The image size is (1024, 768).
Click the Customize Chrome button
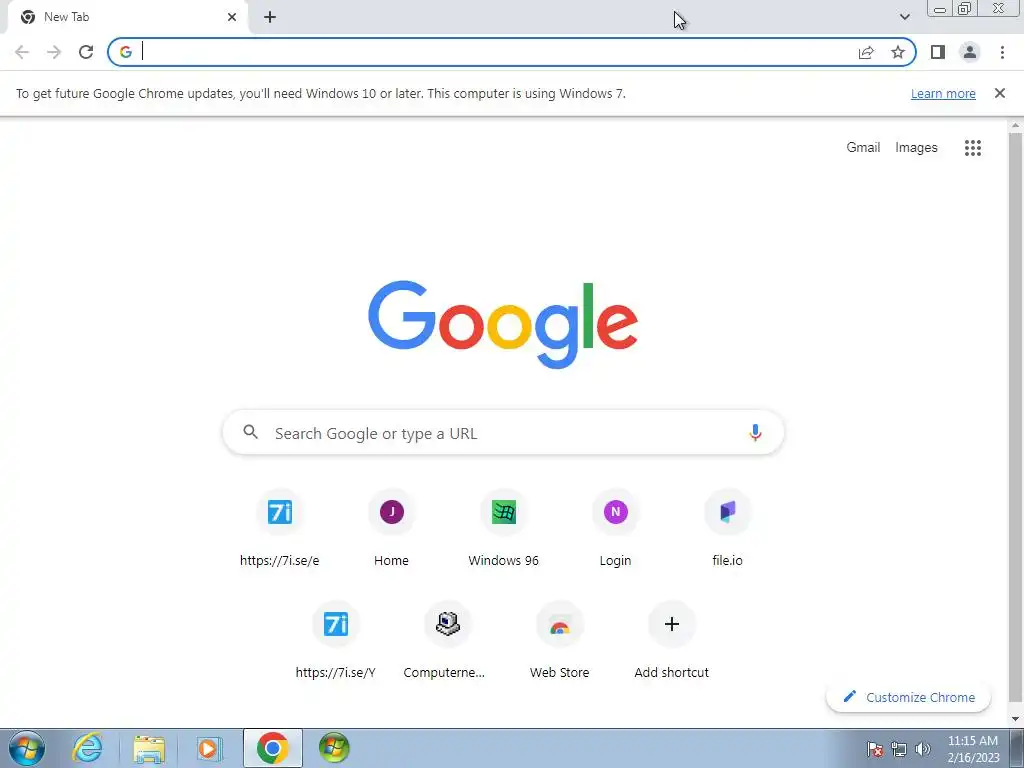click(x=908, y=697)
